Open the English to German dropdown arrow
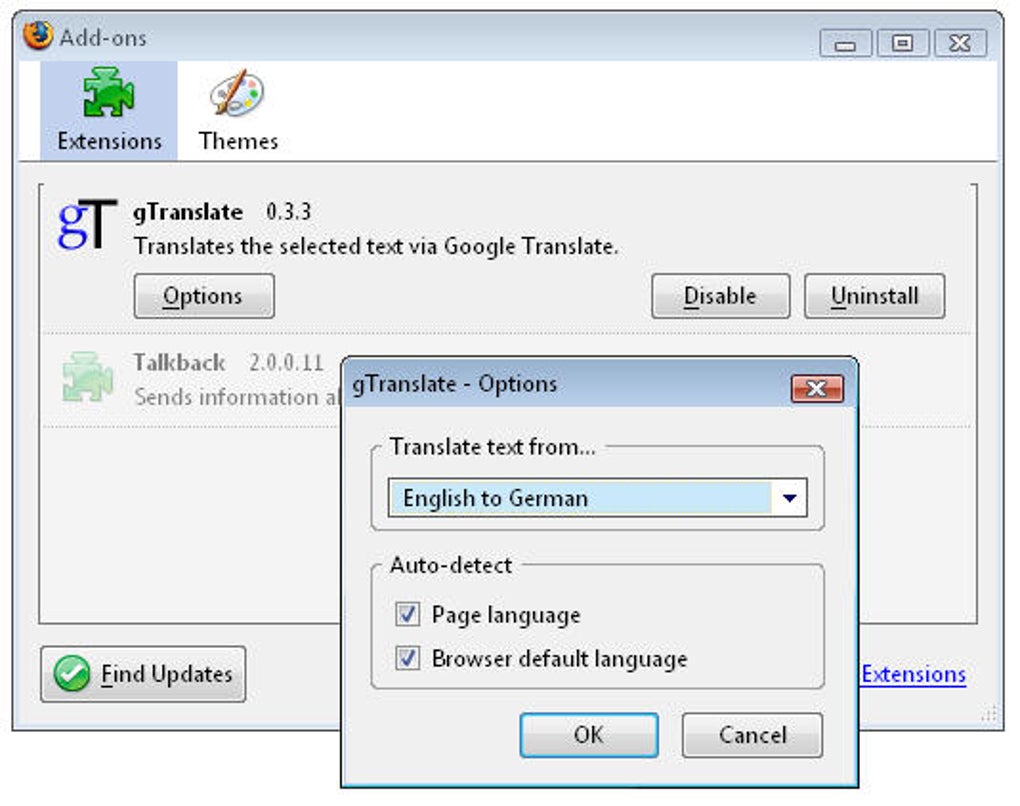Screen dimensions: 1020x806 789,498
